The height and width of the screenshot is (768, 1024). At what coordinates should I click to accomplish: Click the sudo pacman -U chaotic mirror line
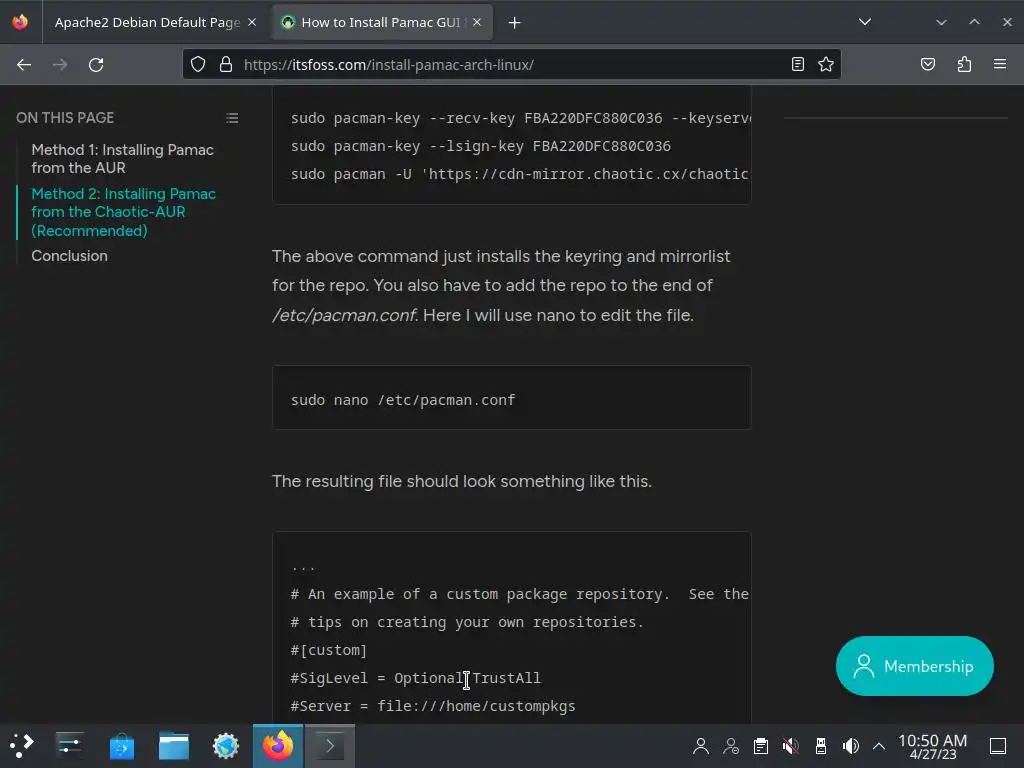[520, 174]
